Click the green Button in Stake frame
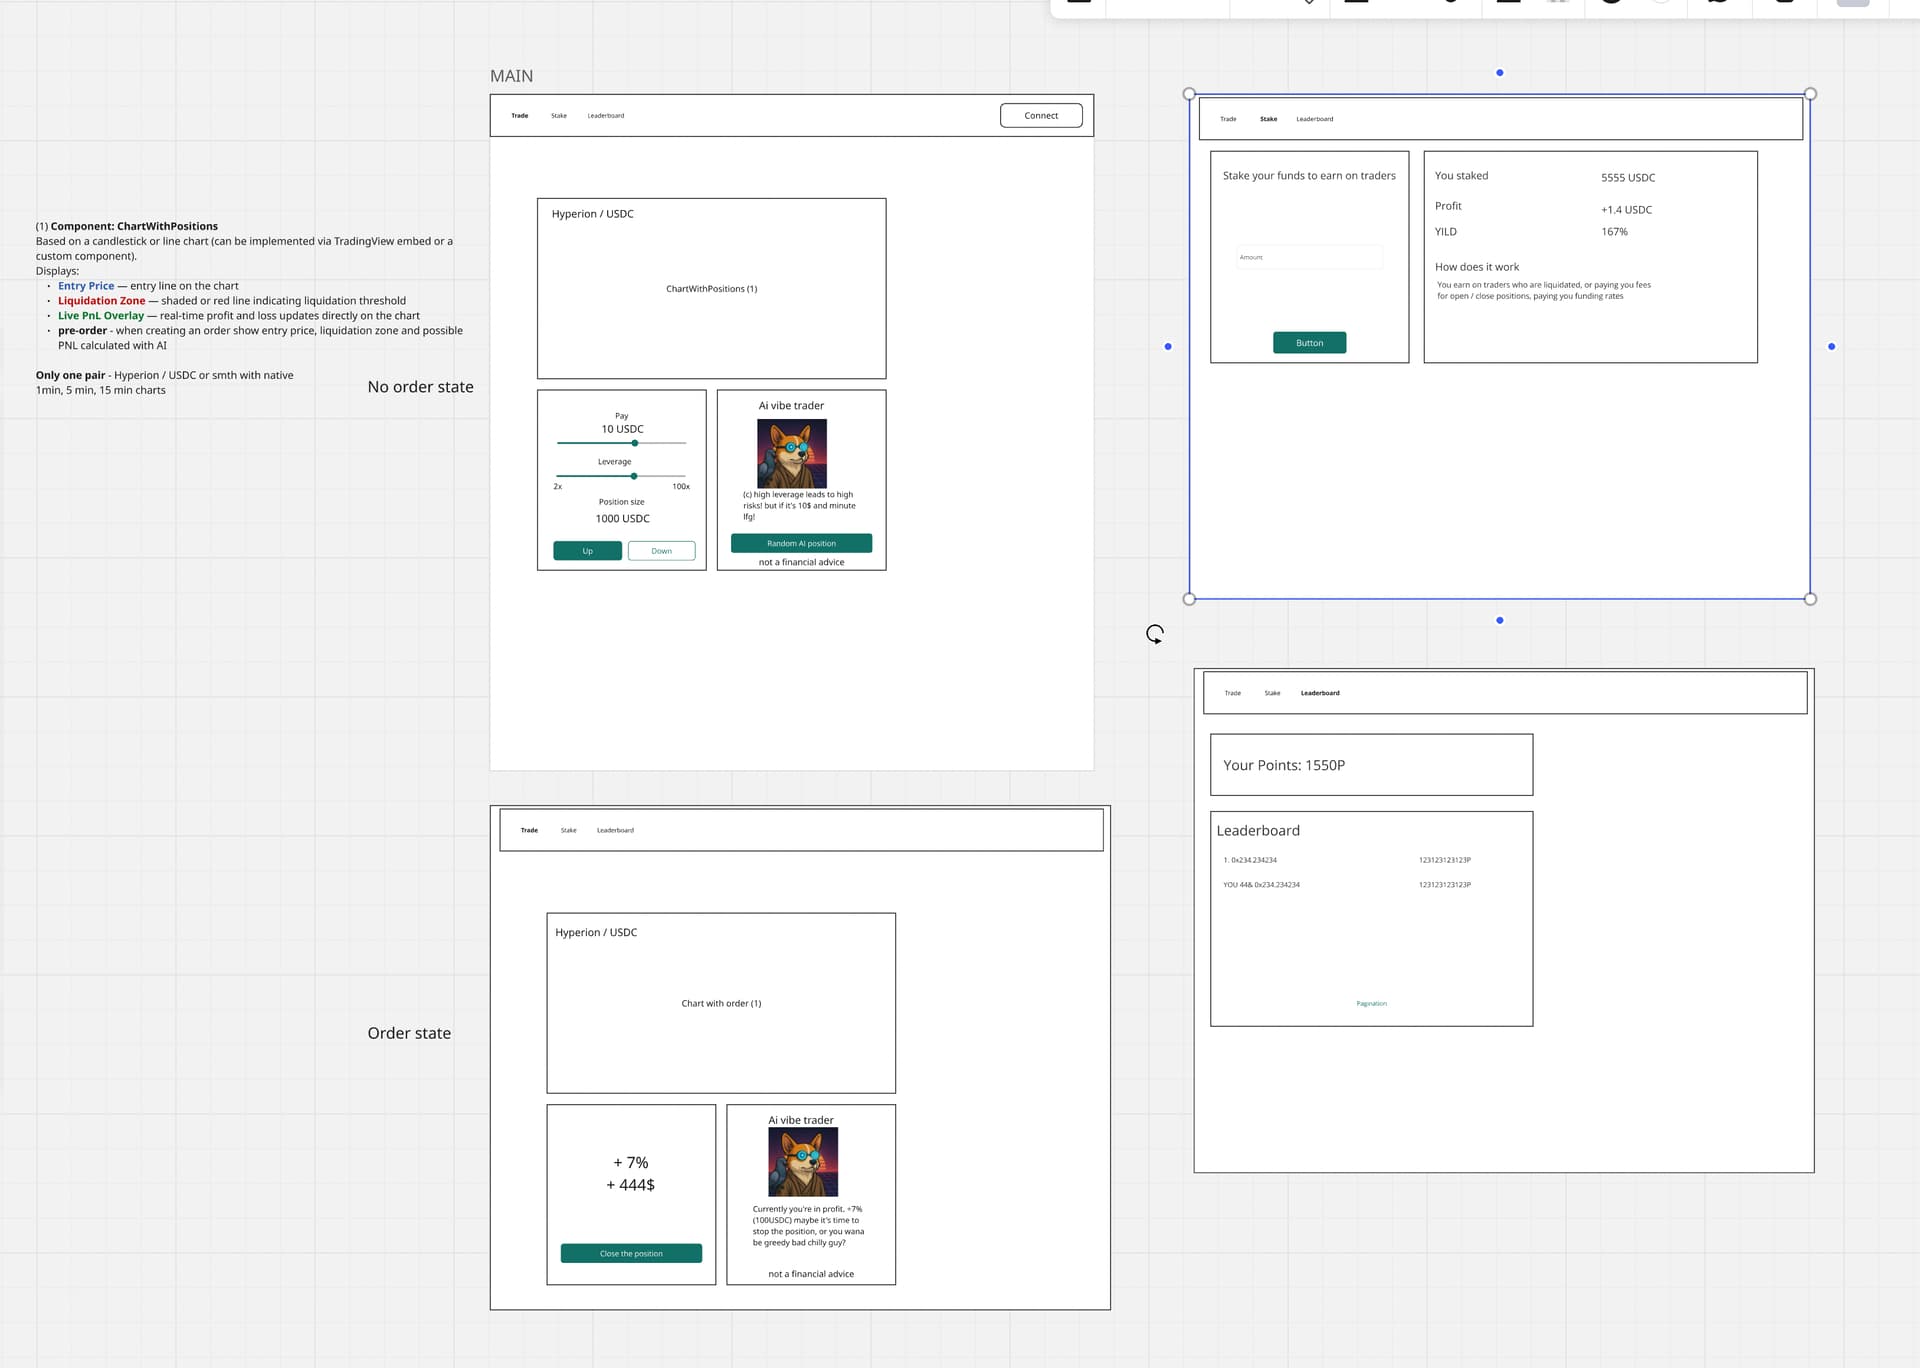 pyautogui.click(x=1310, y=343)
